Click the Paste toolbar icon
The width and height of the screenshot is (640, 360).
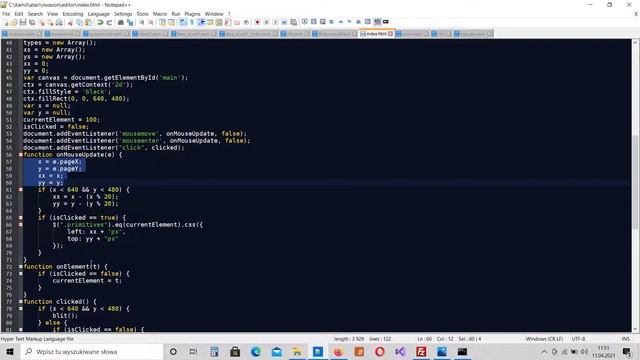89,22
